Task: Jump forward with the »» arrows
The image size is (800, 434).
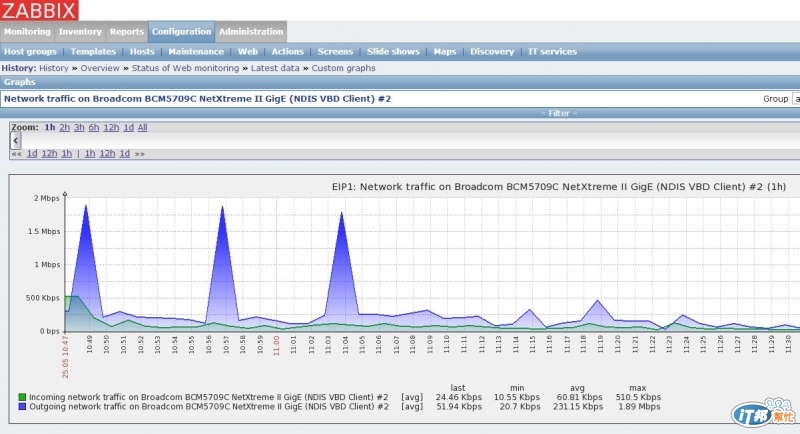Action: pyautogui.click(x=140, y=154)
